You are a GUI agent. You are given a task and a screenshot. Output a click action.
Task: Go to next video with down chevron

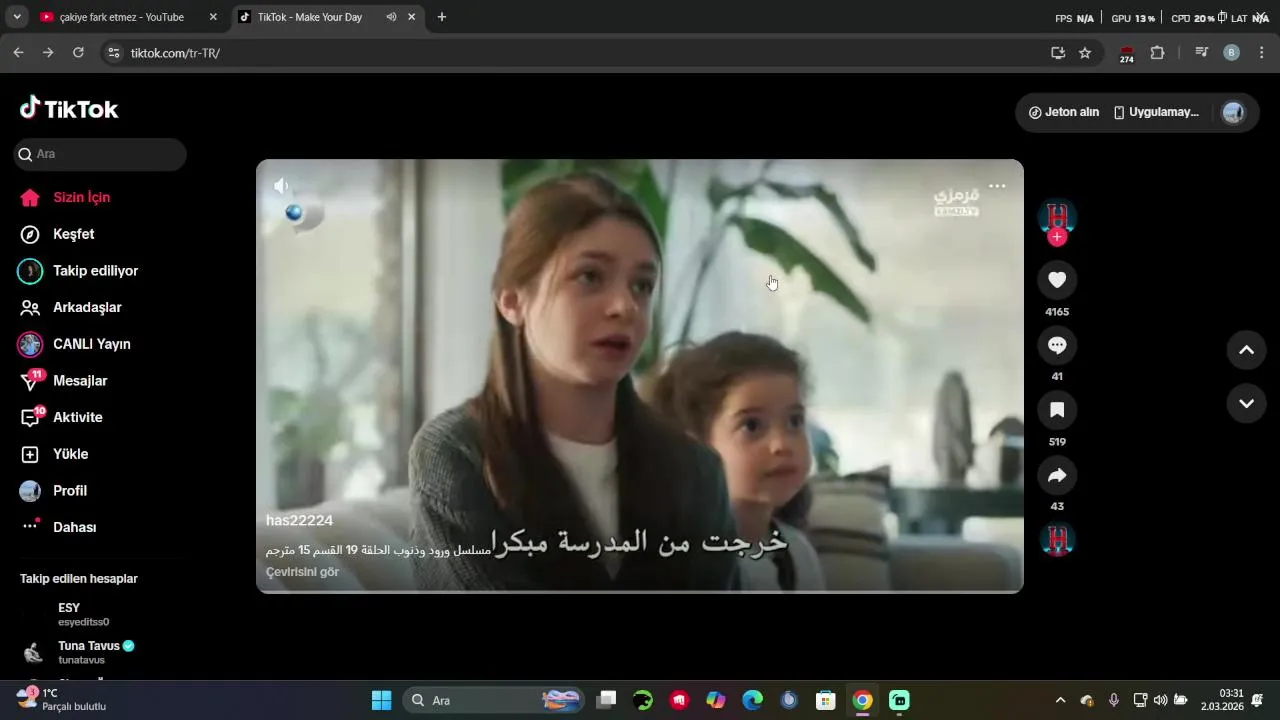[1246, 404]
